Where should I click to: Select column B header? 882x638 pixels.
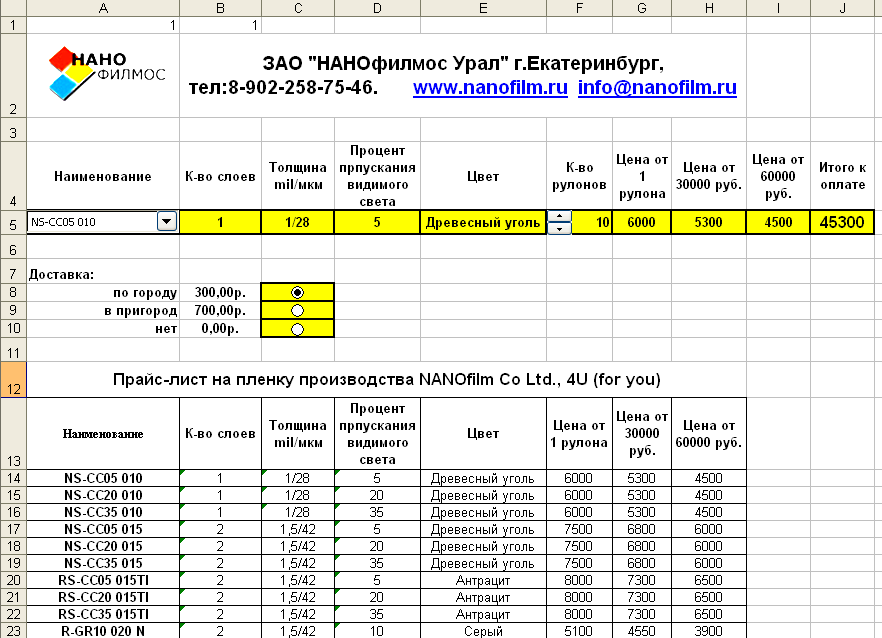[220, 8]
